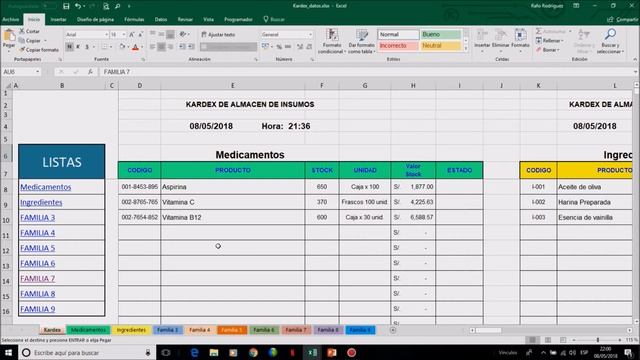Click the Undo arrow in quick access toolbar
The height and width of the screenshot is (360, 640).
click(78, 6)
